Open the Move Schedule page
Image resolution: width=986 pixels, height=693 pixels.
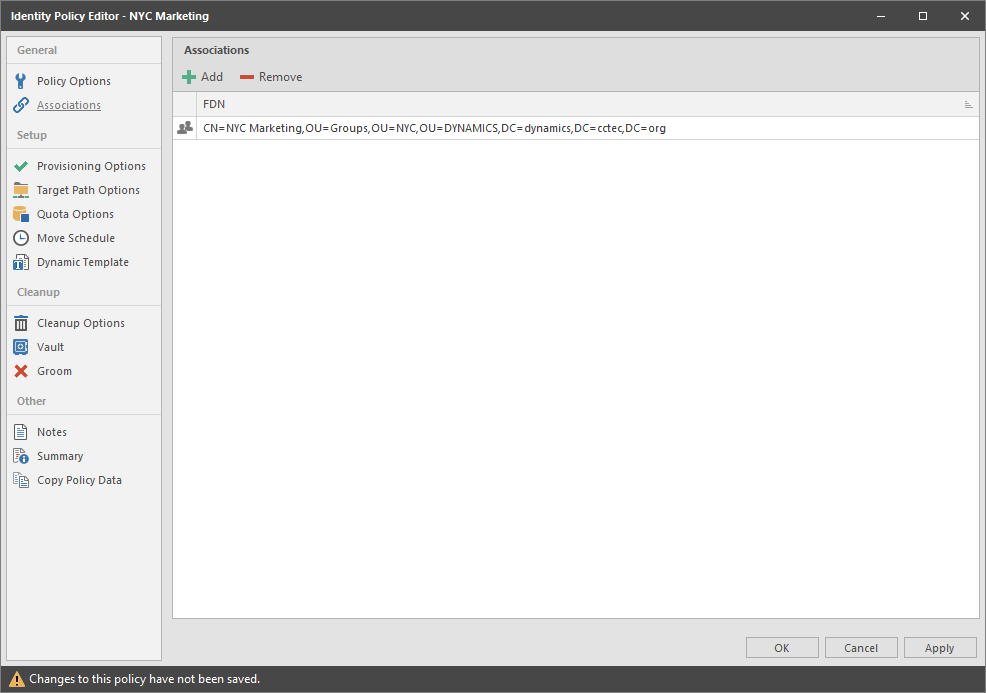[x=76, y=238]
